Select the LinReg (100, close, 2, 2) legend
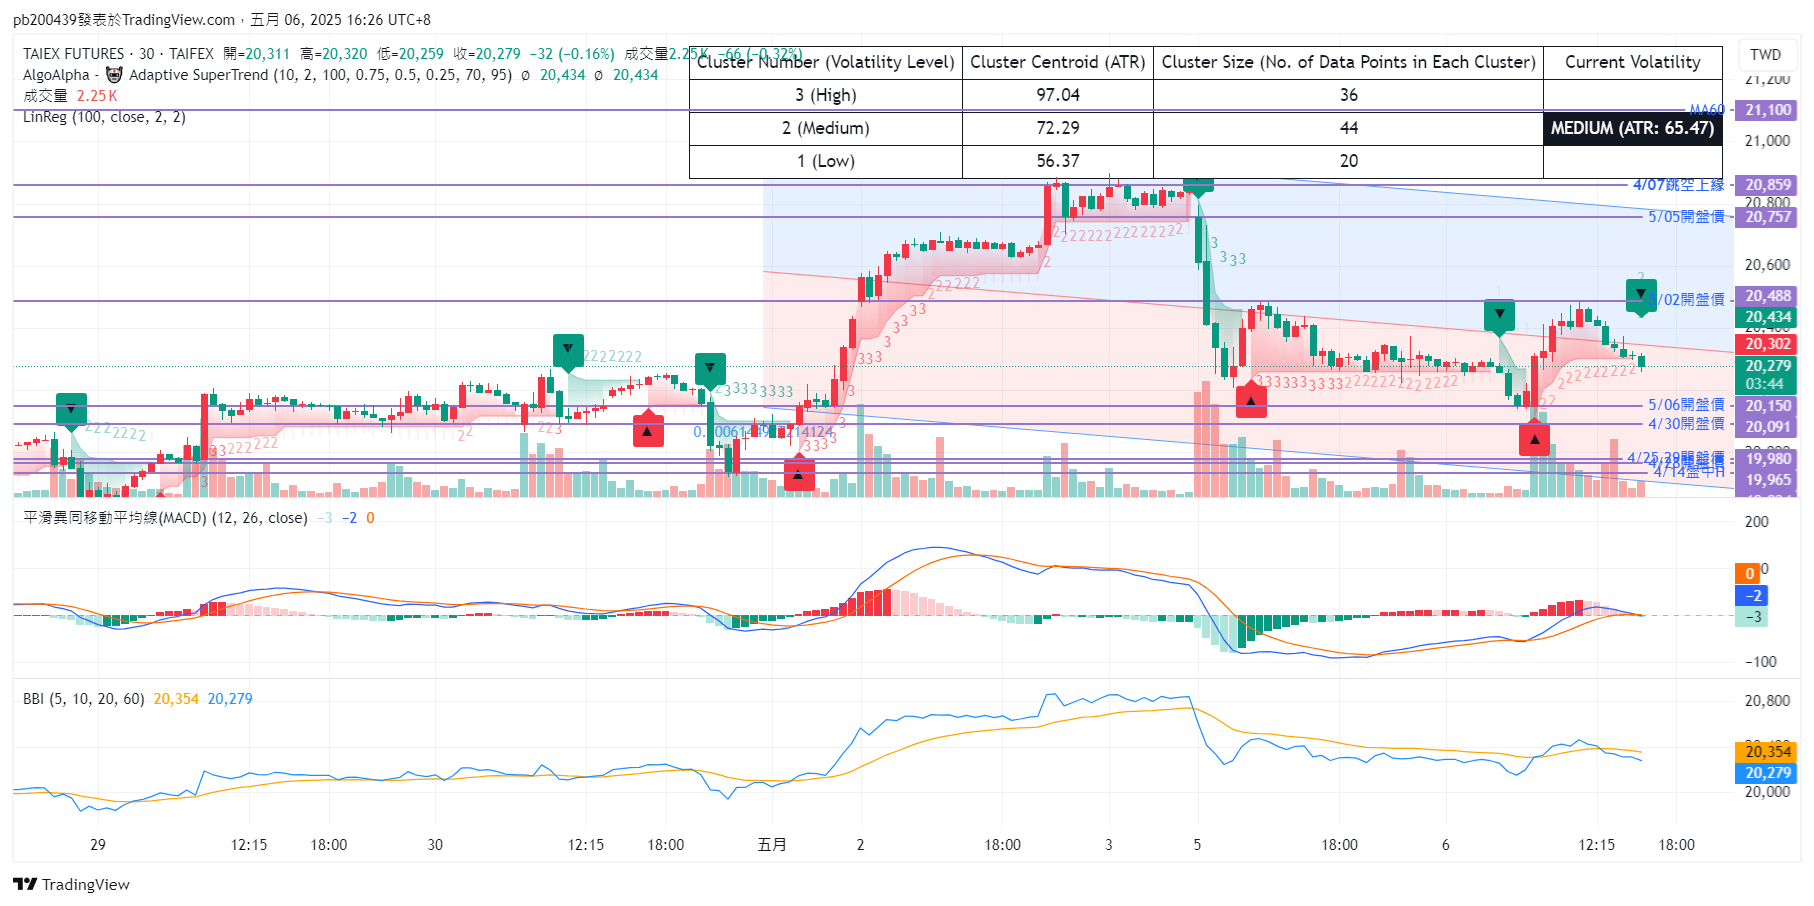The width and height of the screenshot is (1814, 906). (104, 117)
